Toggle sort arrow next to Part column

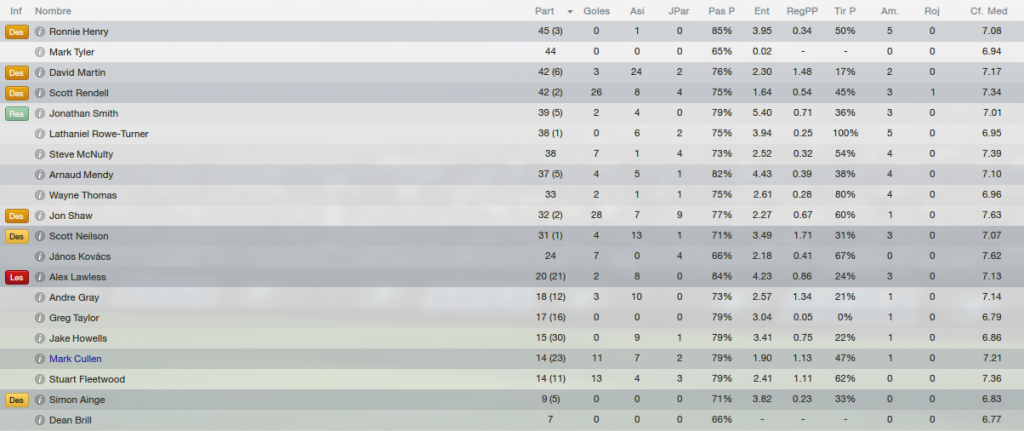[570, 12]
